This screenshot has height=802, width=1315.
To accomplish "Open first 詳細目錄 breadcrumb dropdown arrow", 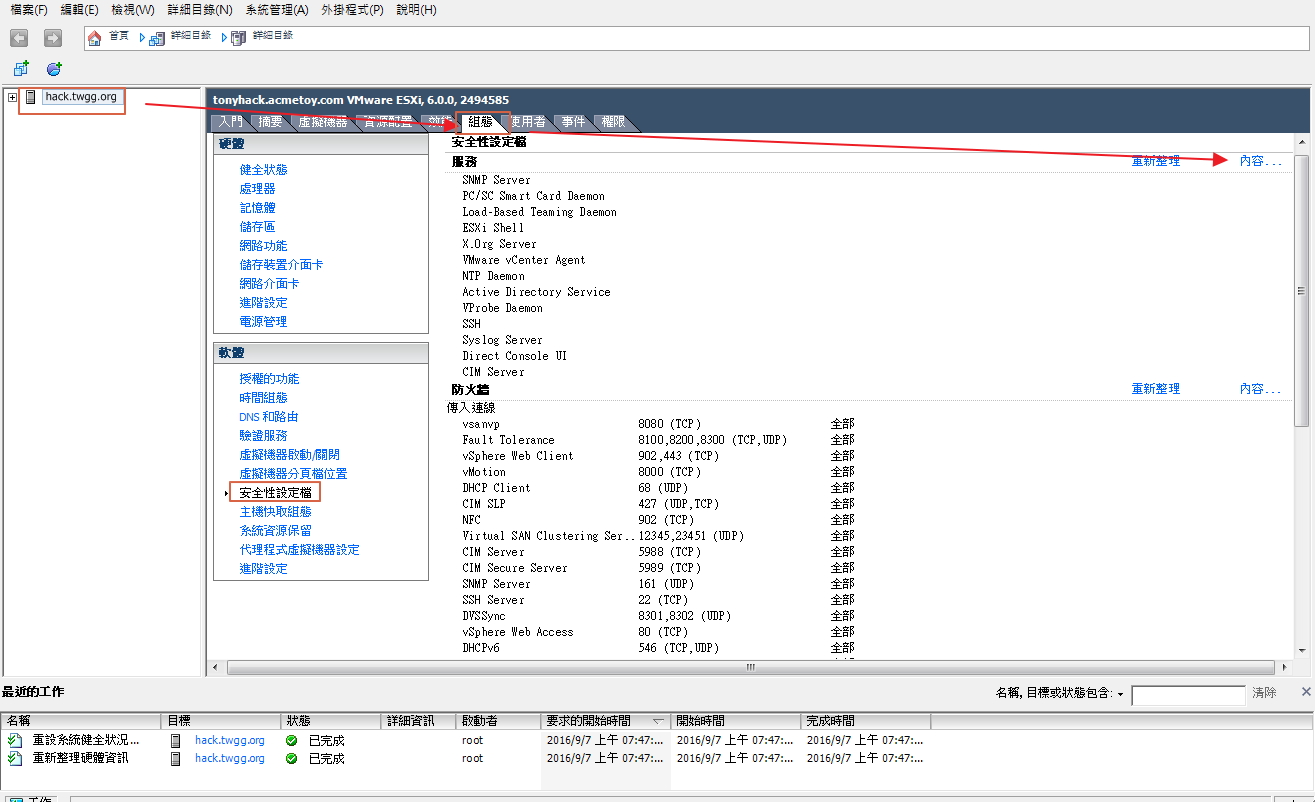I will [143, 38].
